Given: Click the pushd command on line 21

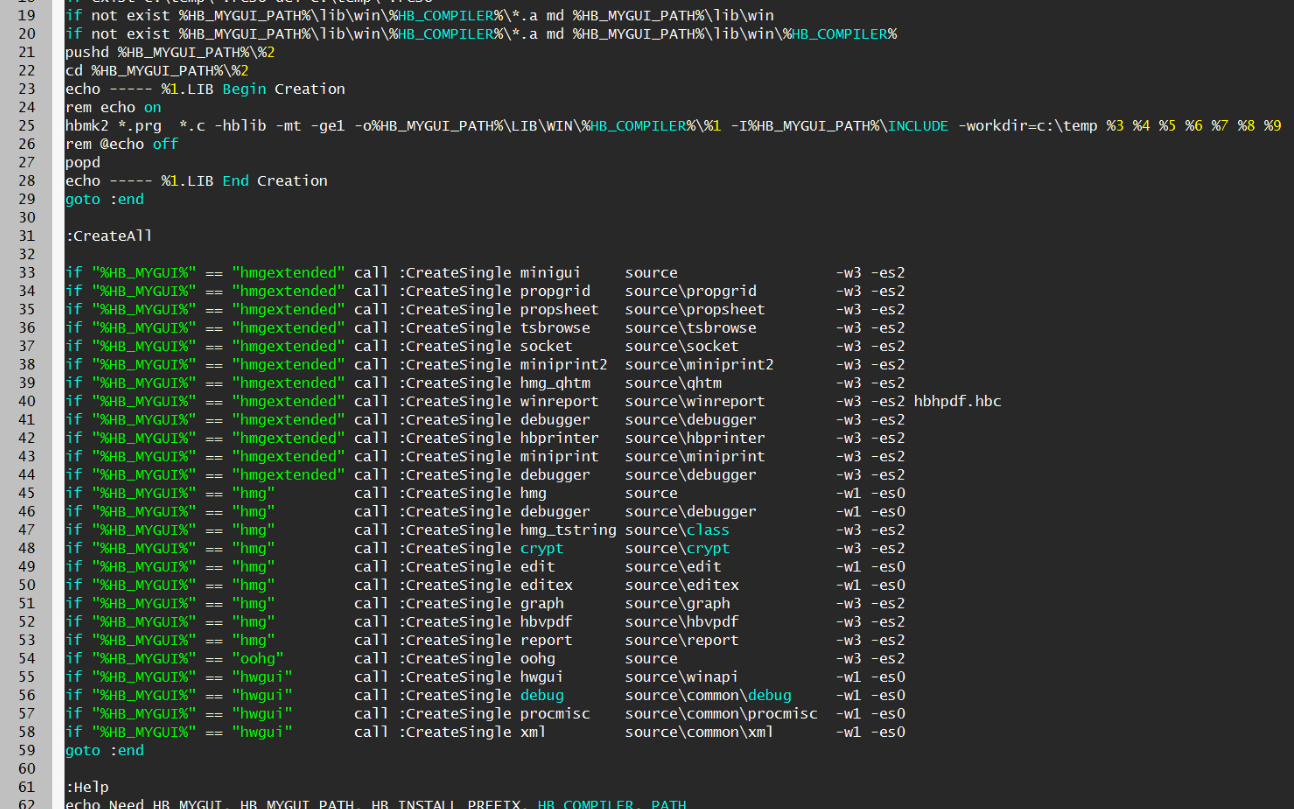Looking at the screenshot, I should pyautogui.click(x=87, y=52).
